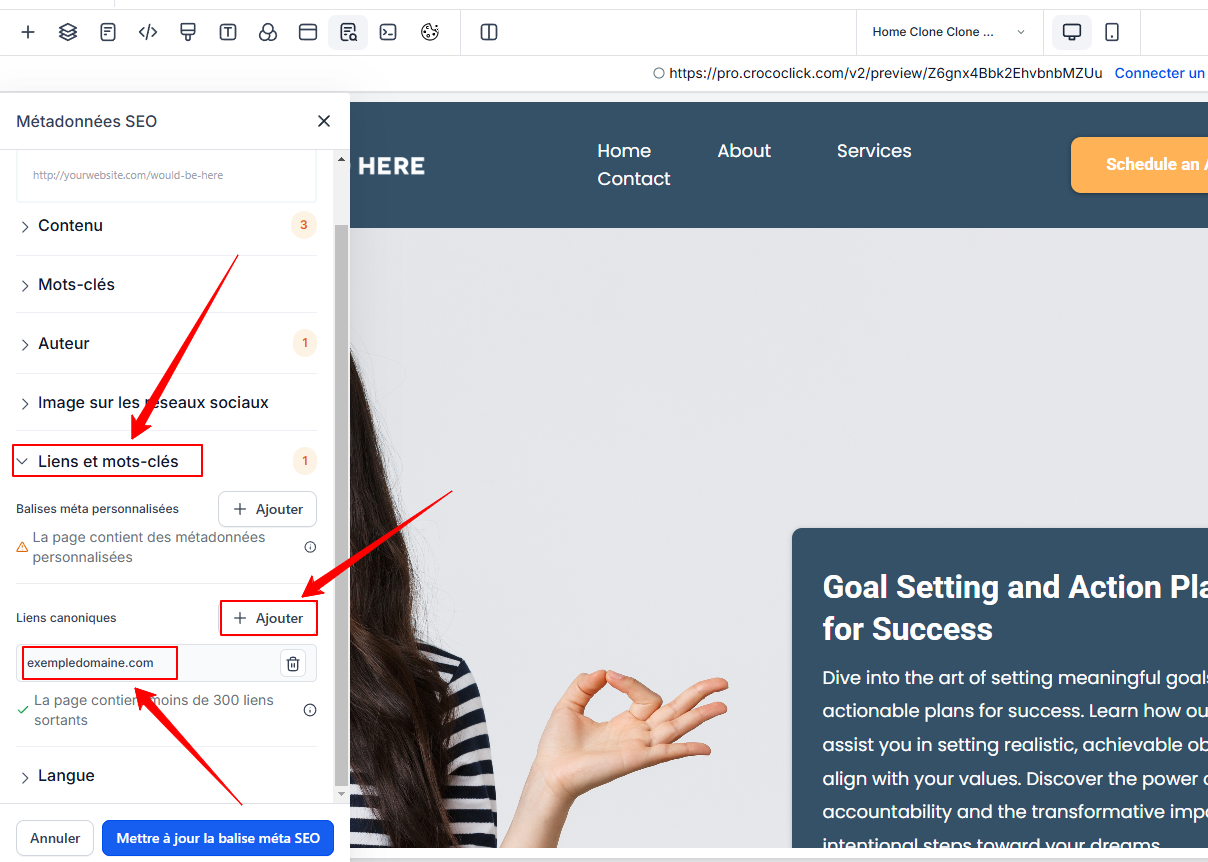Expand the Contenu section
The height and width of the screenshot is (862, 1208).
70,226
